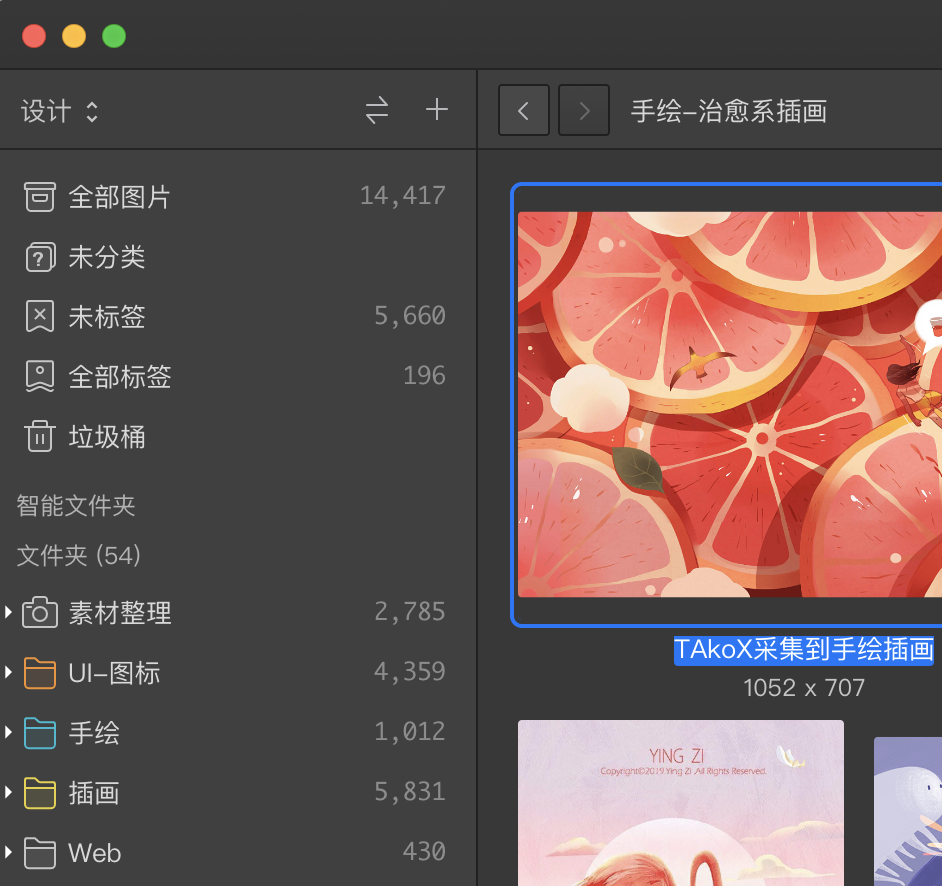Image resolution: width=942 pixels, height=886 pixels.
Task: Click the switch library arrows icon
Action: point(377,111)
